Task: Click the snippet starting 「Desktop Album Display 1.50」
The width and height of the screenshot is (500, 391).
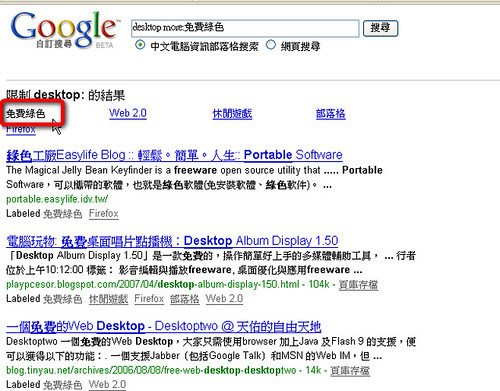Action: click(x=211, y=263)
